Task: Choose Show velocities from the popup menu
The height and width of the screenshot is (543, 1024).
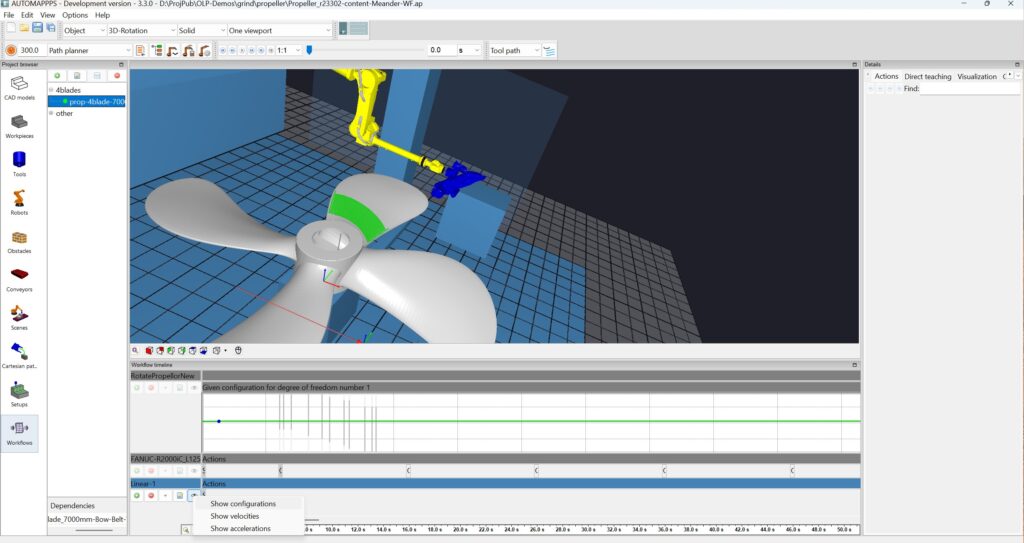Action: click(234, 516)
